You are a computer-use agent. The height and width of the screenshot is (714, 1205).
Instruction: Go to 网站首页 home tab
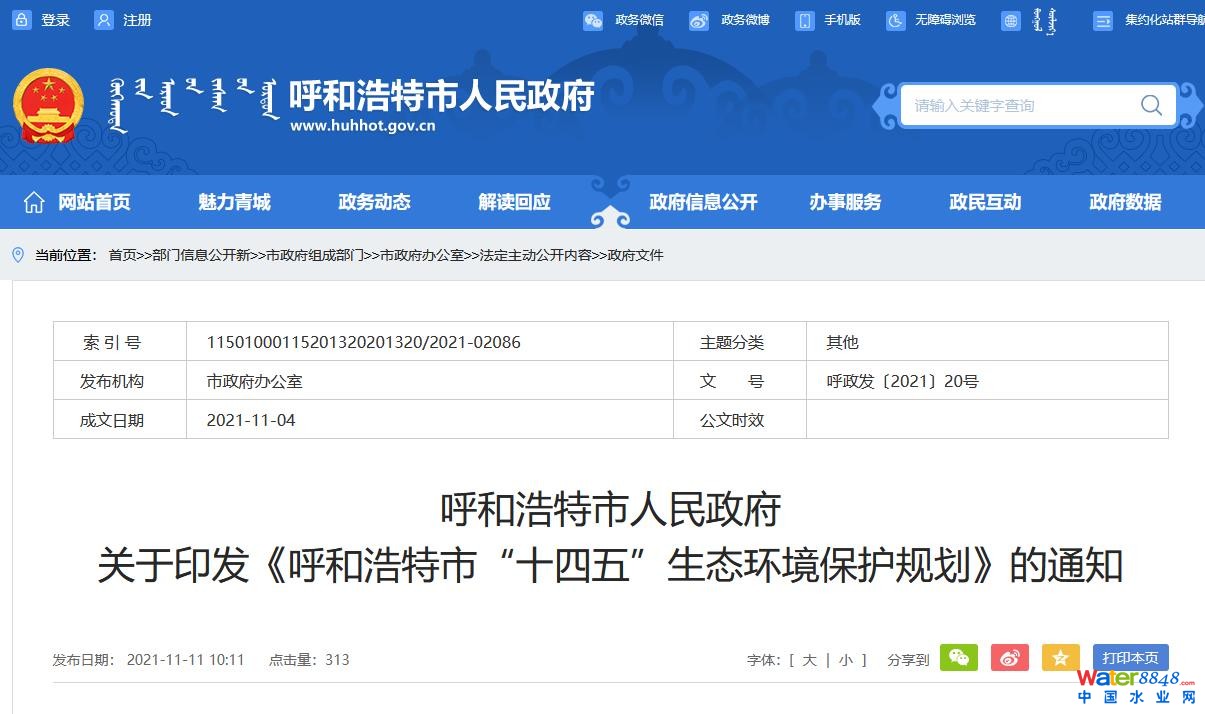[x=78, y=202]
